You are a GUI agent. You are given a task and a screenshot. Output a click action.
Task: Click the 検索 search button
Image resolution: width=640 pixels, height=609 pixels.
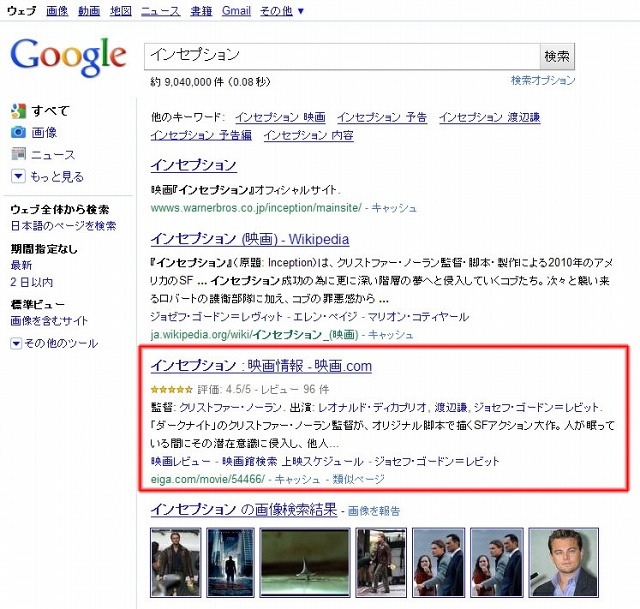pyautogui.click(x=557, y=56)
